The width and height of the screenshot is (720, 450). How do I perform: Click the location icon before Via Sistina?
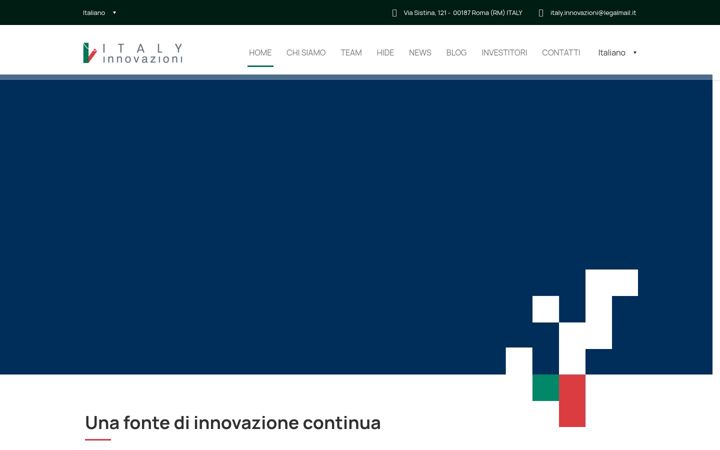394,13
